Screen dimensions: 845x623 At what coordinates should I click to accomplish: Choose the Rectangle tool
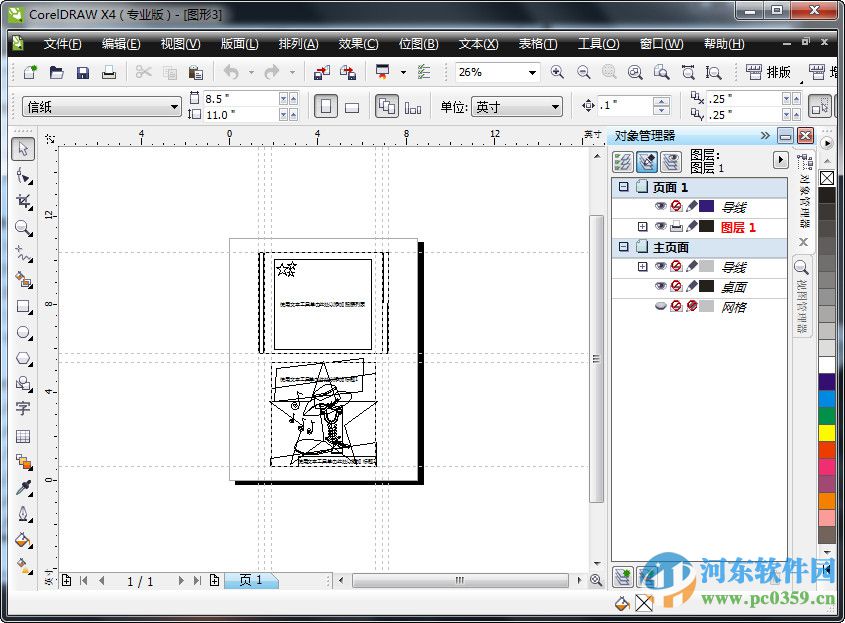point(25,307)
